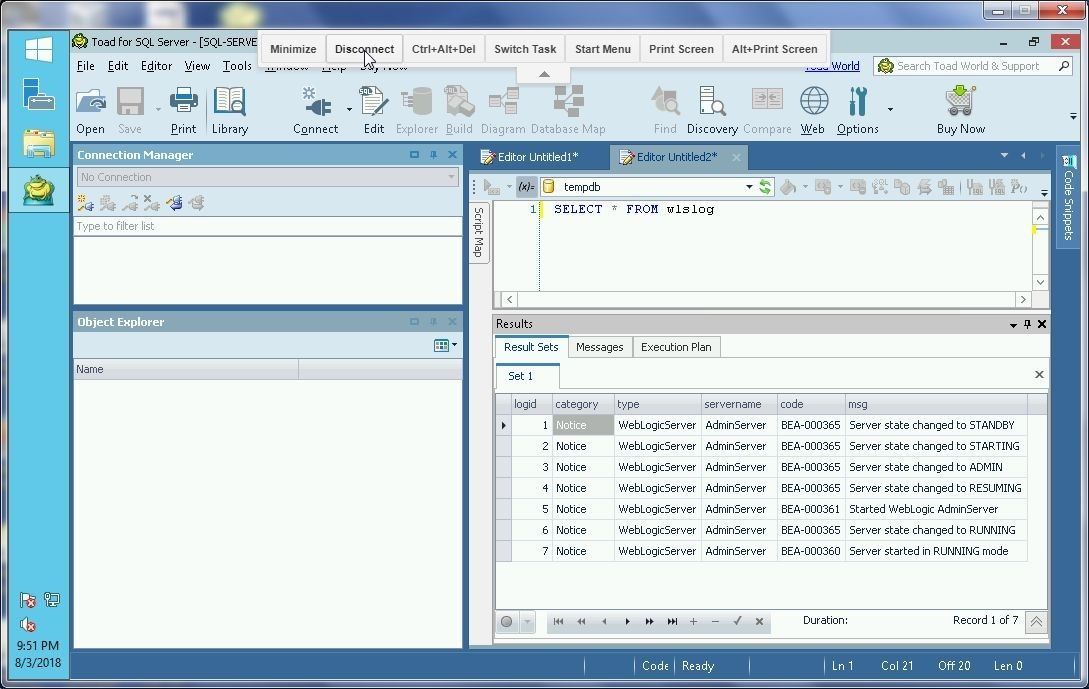Open the No Connection dropdown
This screenshot has height=689, width=1089.
(x=451, y=177)
